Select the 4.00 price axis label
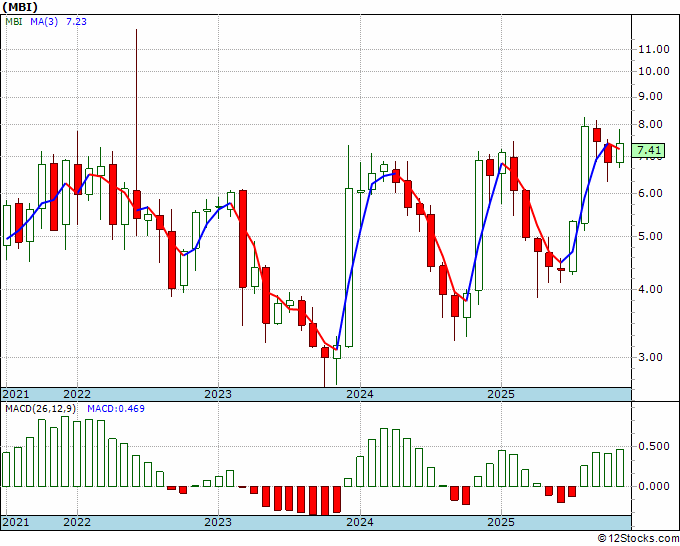The width and height of the screenshot is (680, 546). 651,289
